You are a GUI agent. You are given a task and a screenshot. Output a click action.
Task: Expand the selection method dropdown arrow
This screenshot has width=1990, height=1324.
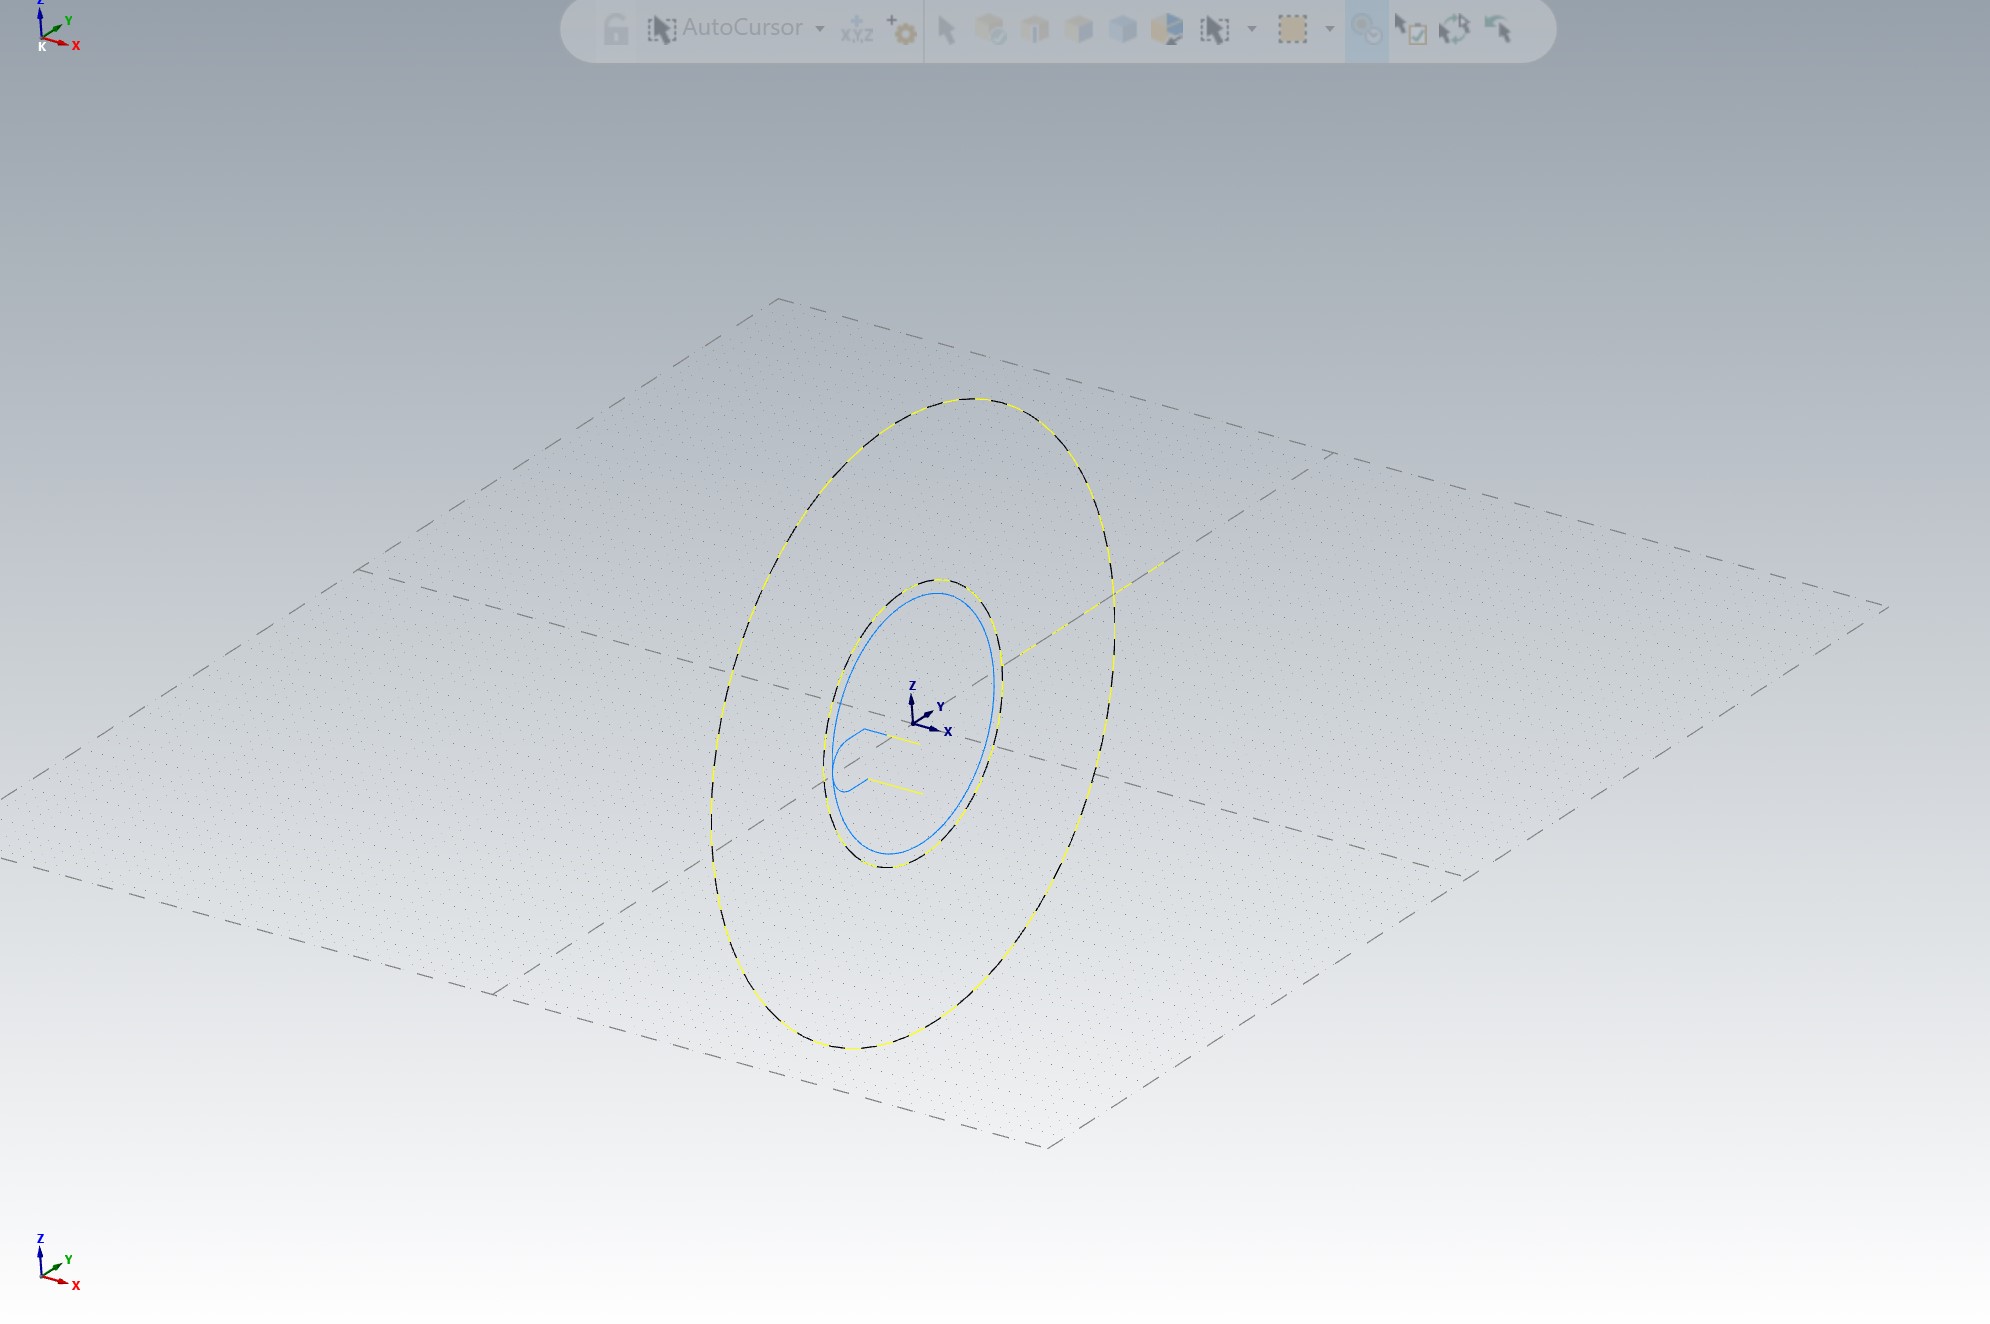click(x=1252, y=29)
